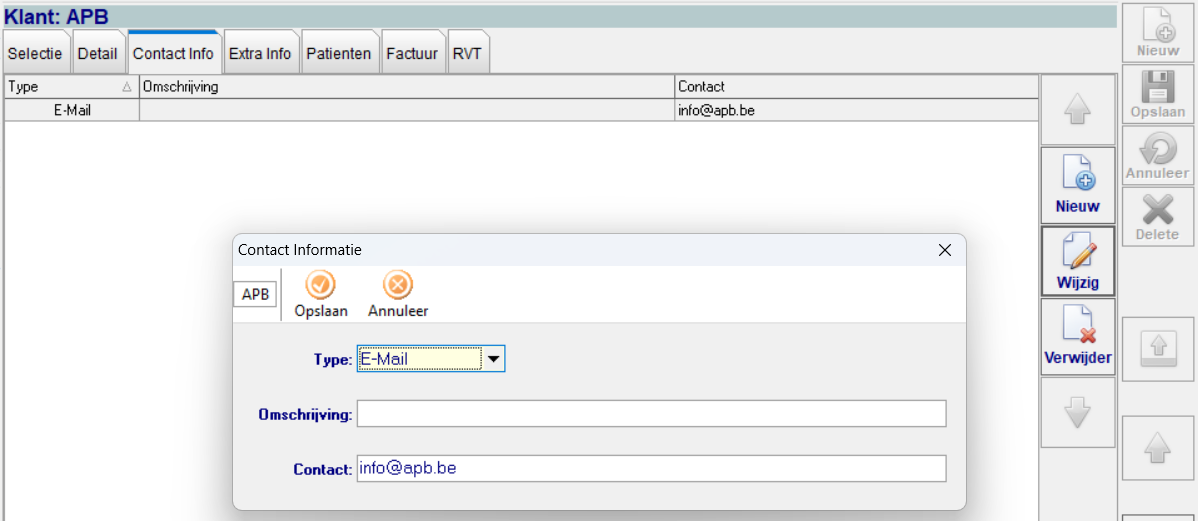Click the Nieuw contact button beside list
The image size is (1198, 521).
pyautogui.click(x=1077, y=184)
